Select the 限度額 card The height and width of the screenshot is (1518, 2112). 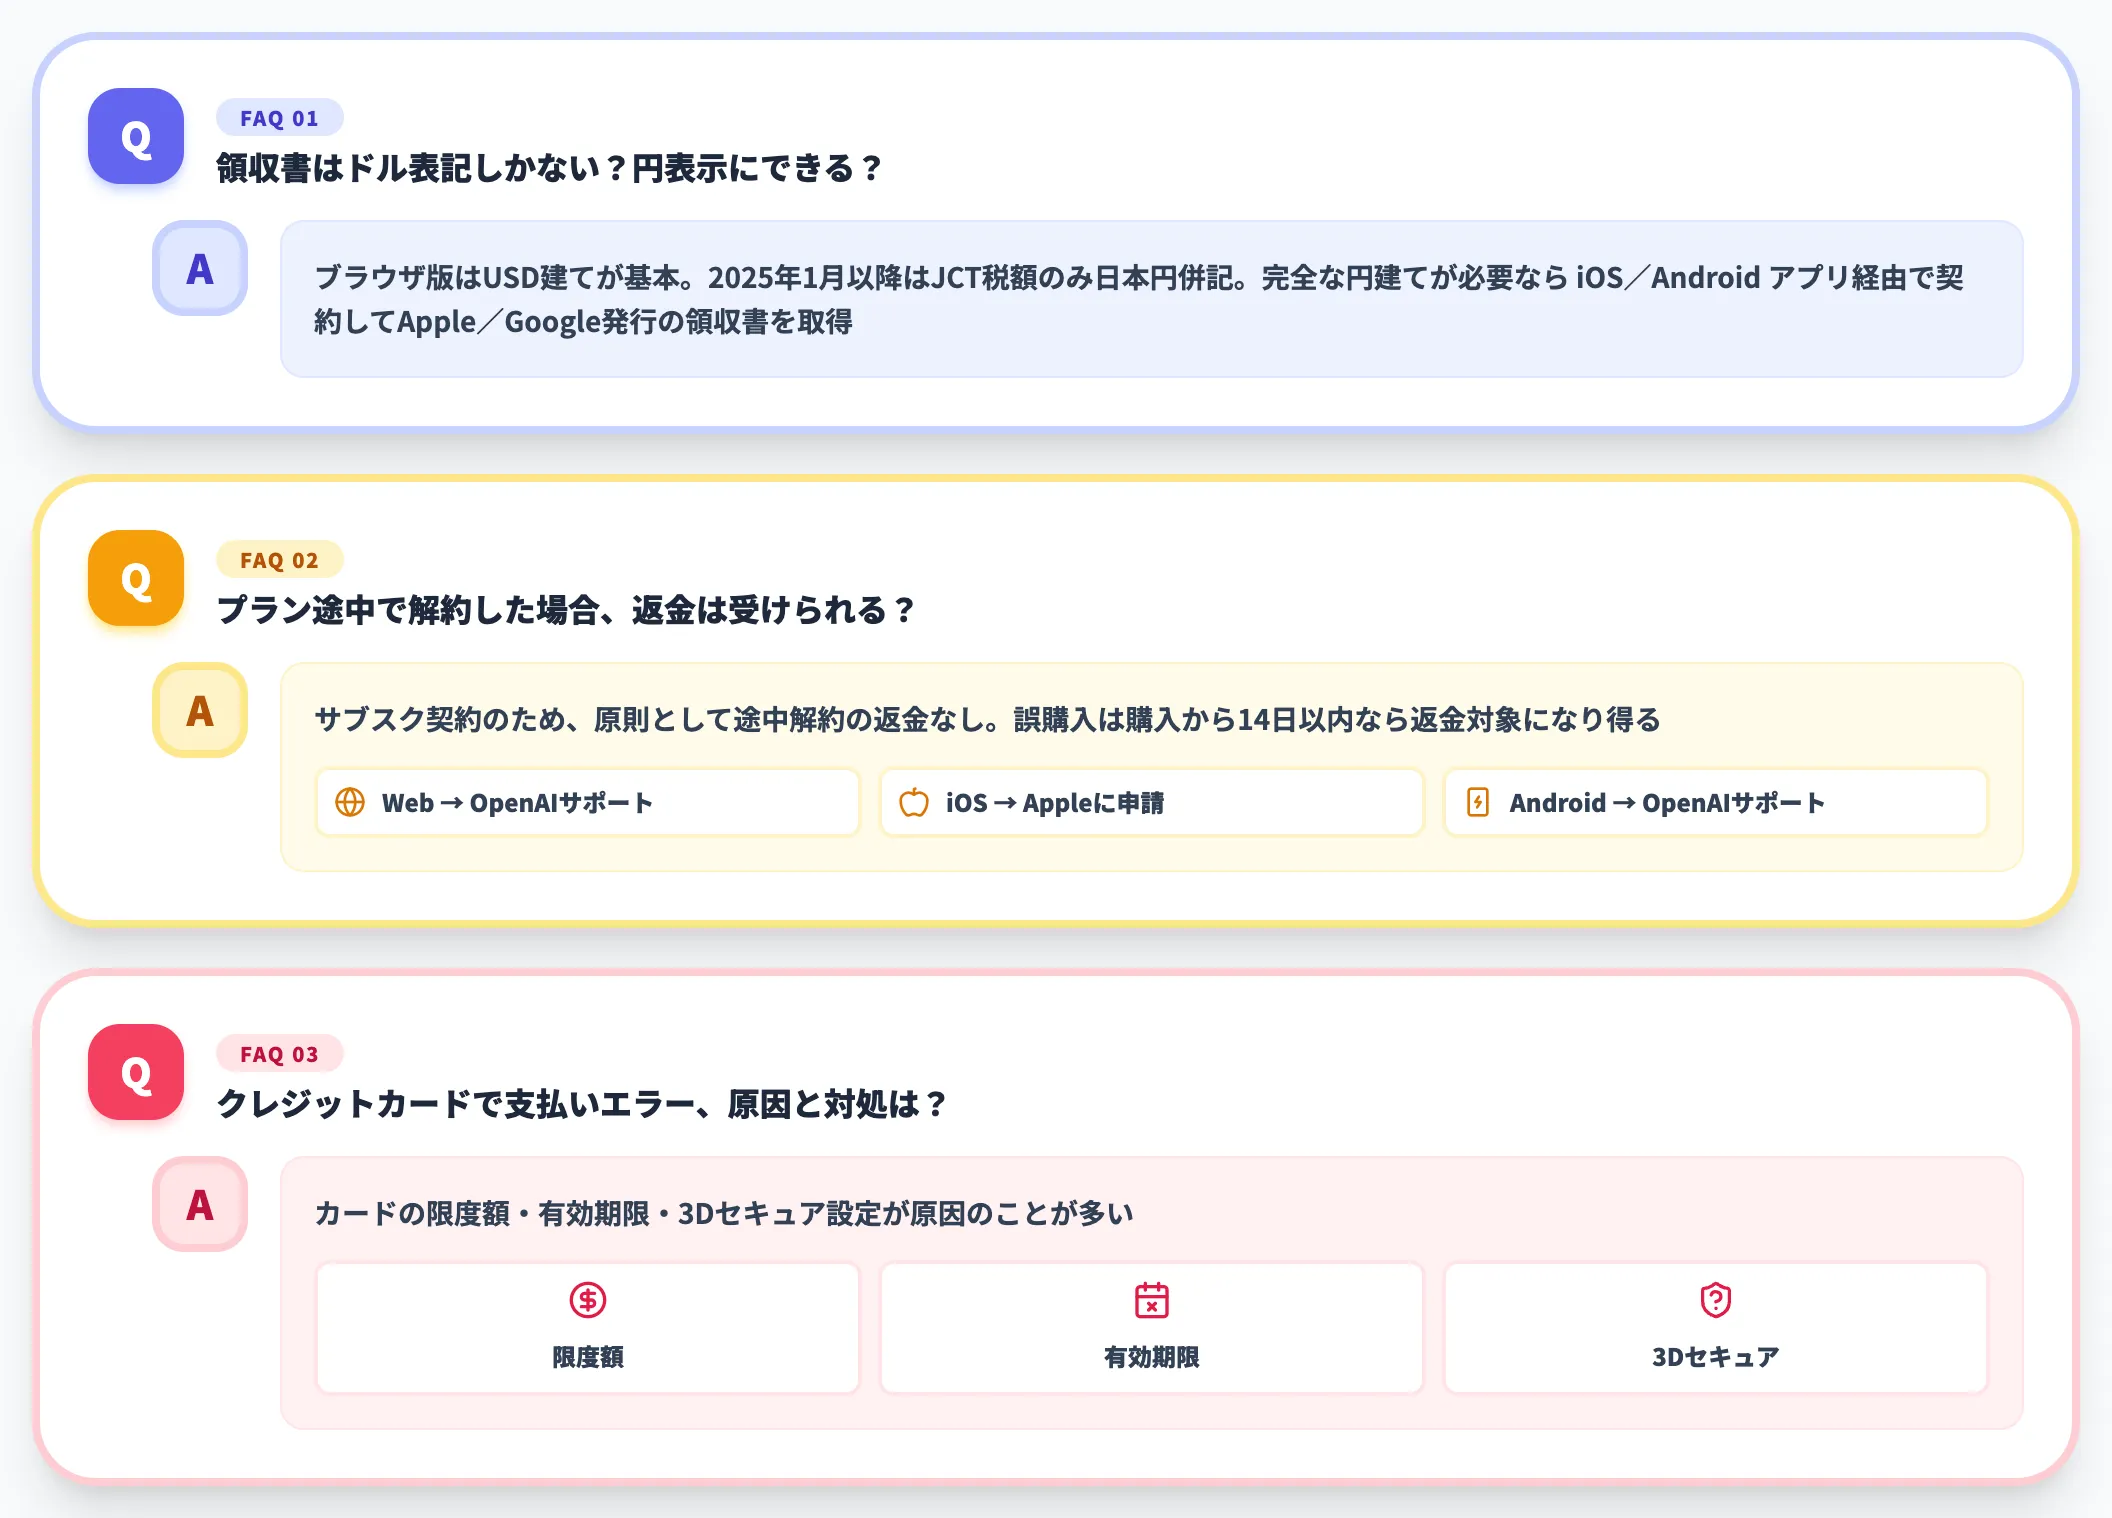pos(588,1328)
